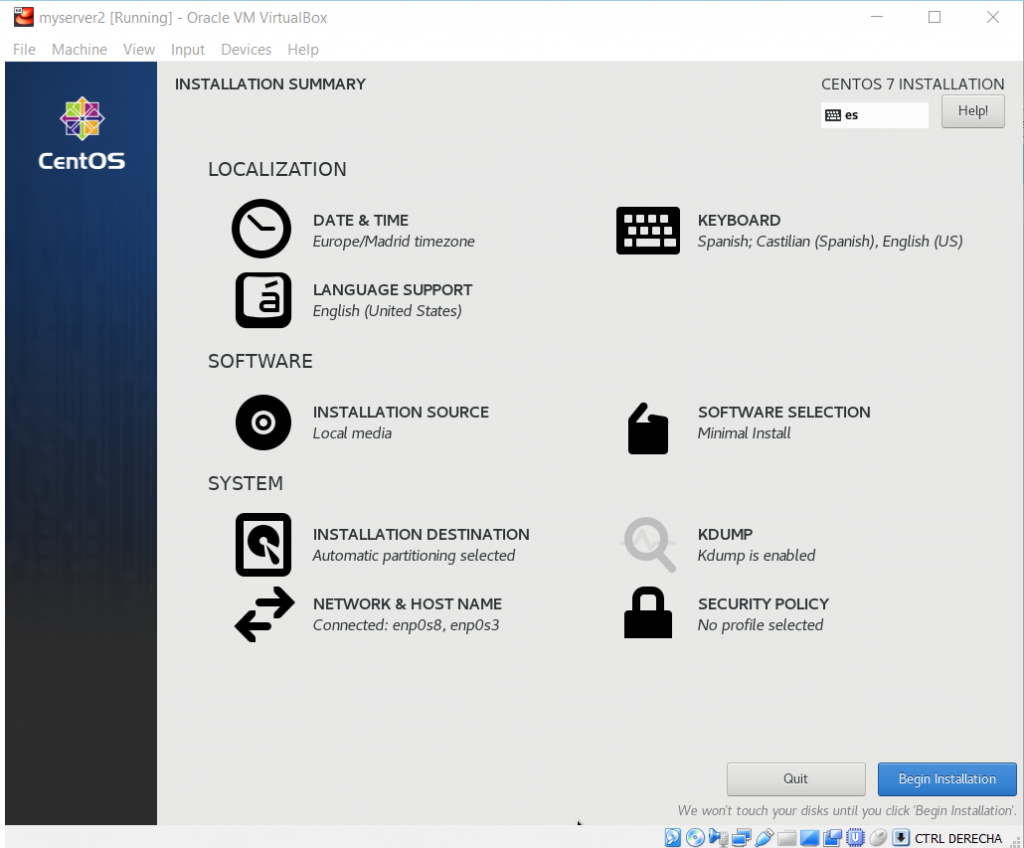The width and height of the screenshot is (1024, 848).
Task: Click the 'CTRL DERECHA' host key text
Action: [x=958, y=838]
